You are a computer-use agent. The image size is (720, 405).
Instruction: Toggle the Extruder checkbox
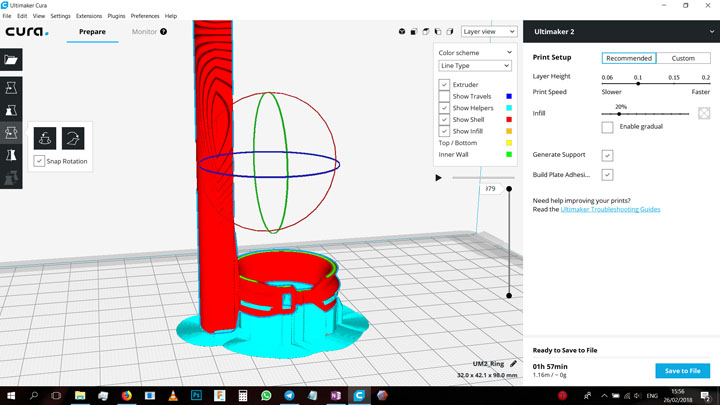coord(444,84)
